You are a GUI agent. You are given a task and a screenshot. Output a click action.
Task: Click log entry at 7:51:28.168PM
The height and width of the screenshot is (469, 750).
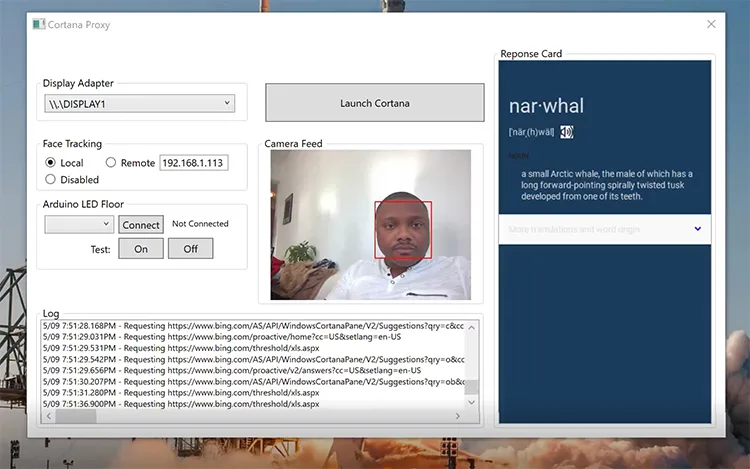[x=253, y=326]
